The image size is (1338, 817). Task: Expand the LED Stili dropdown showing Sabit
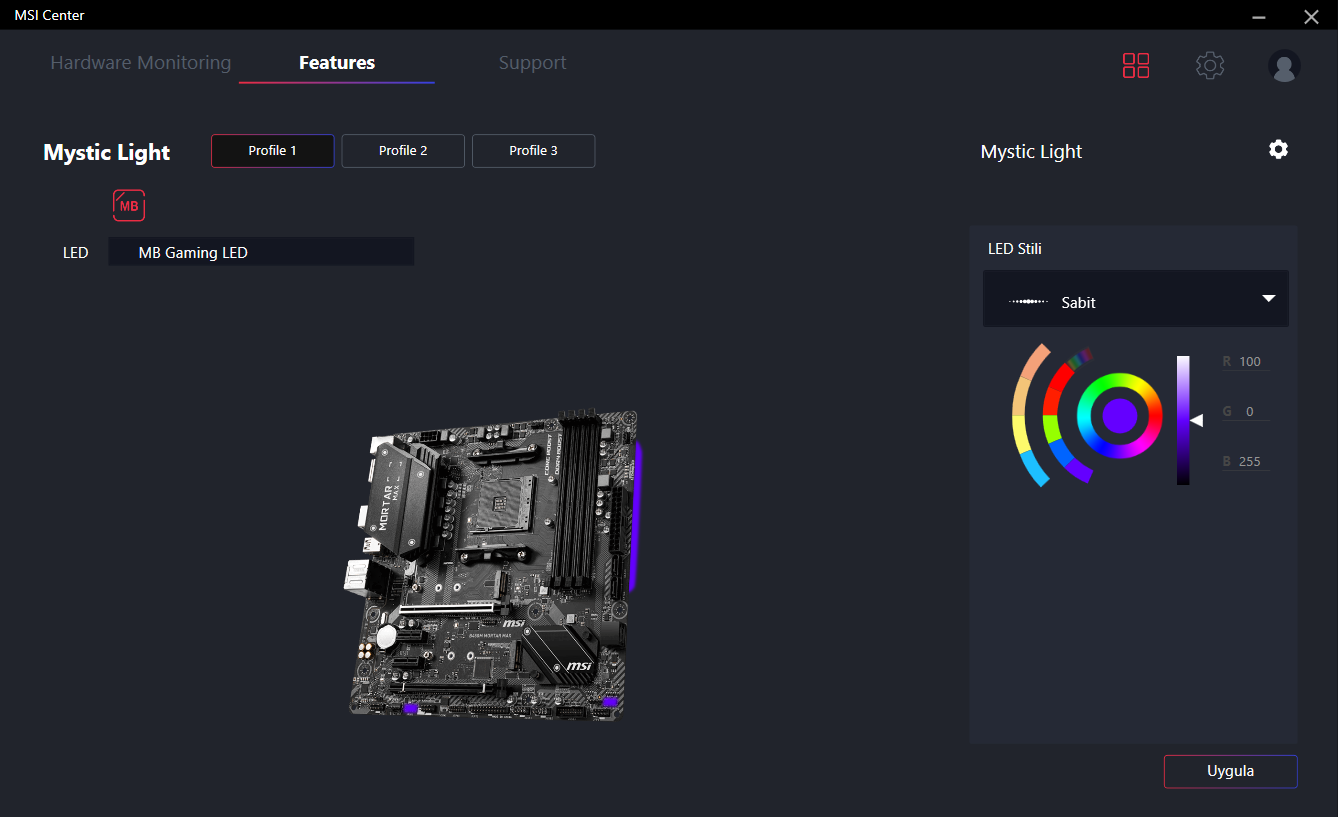[1135, 299]
